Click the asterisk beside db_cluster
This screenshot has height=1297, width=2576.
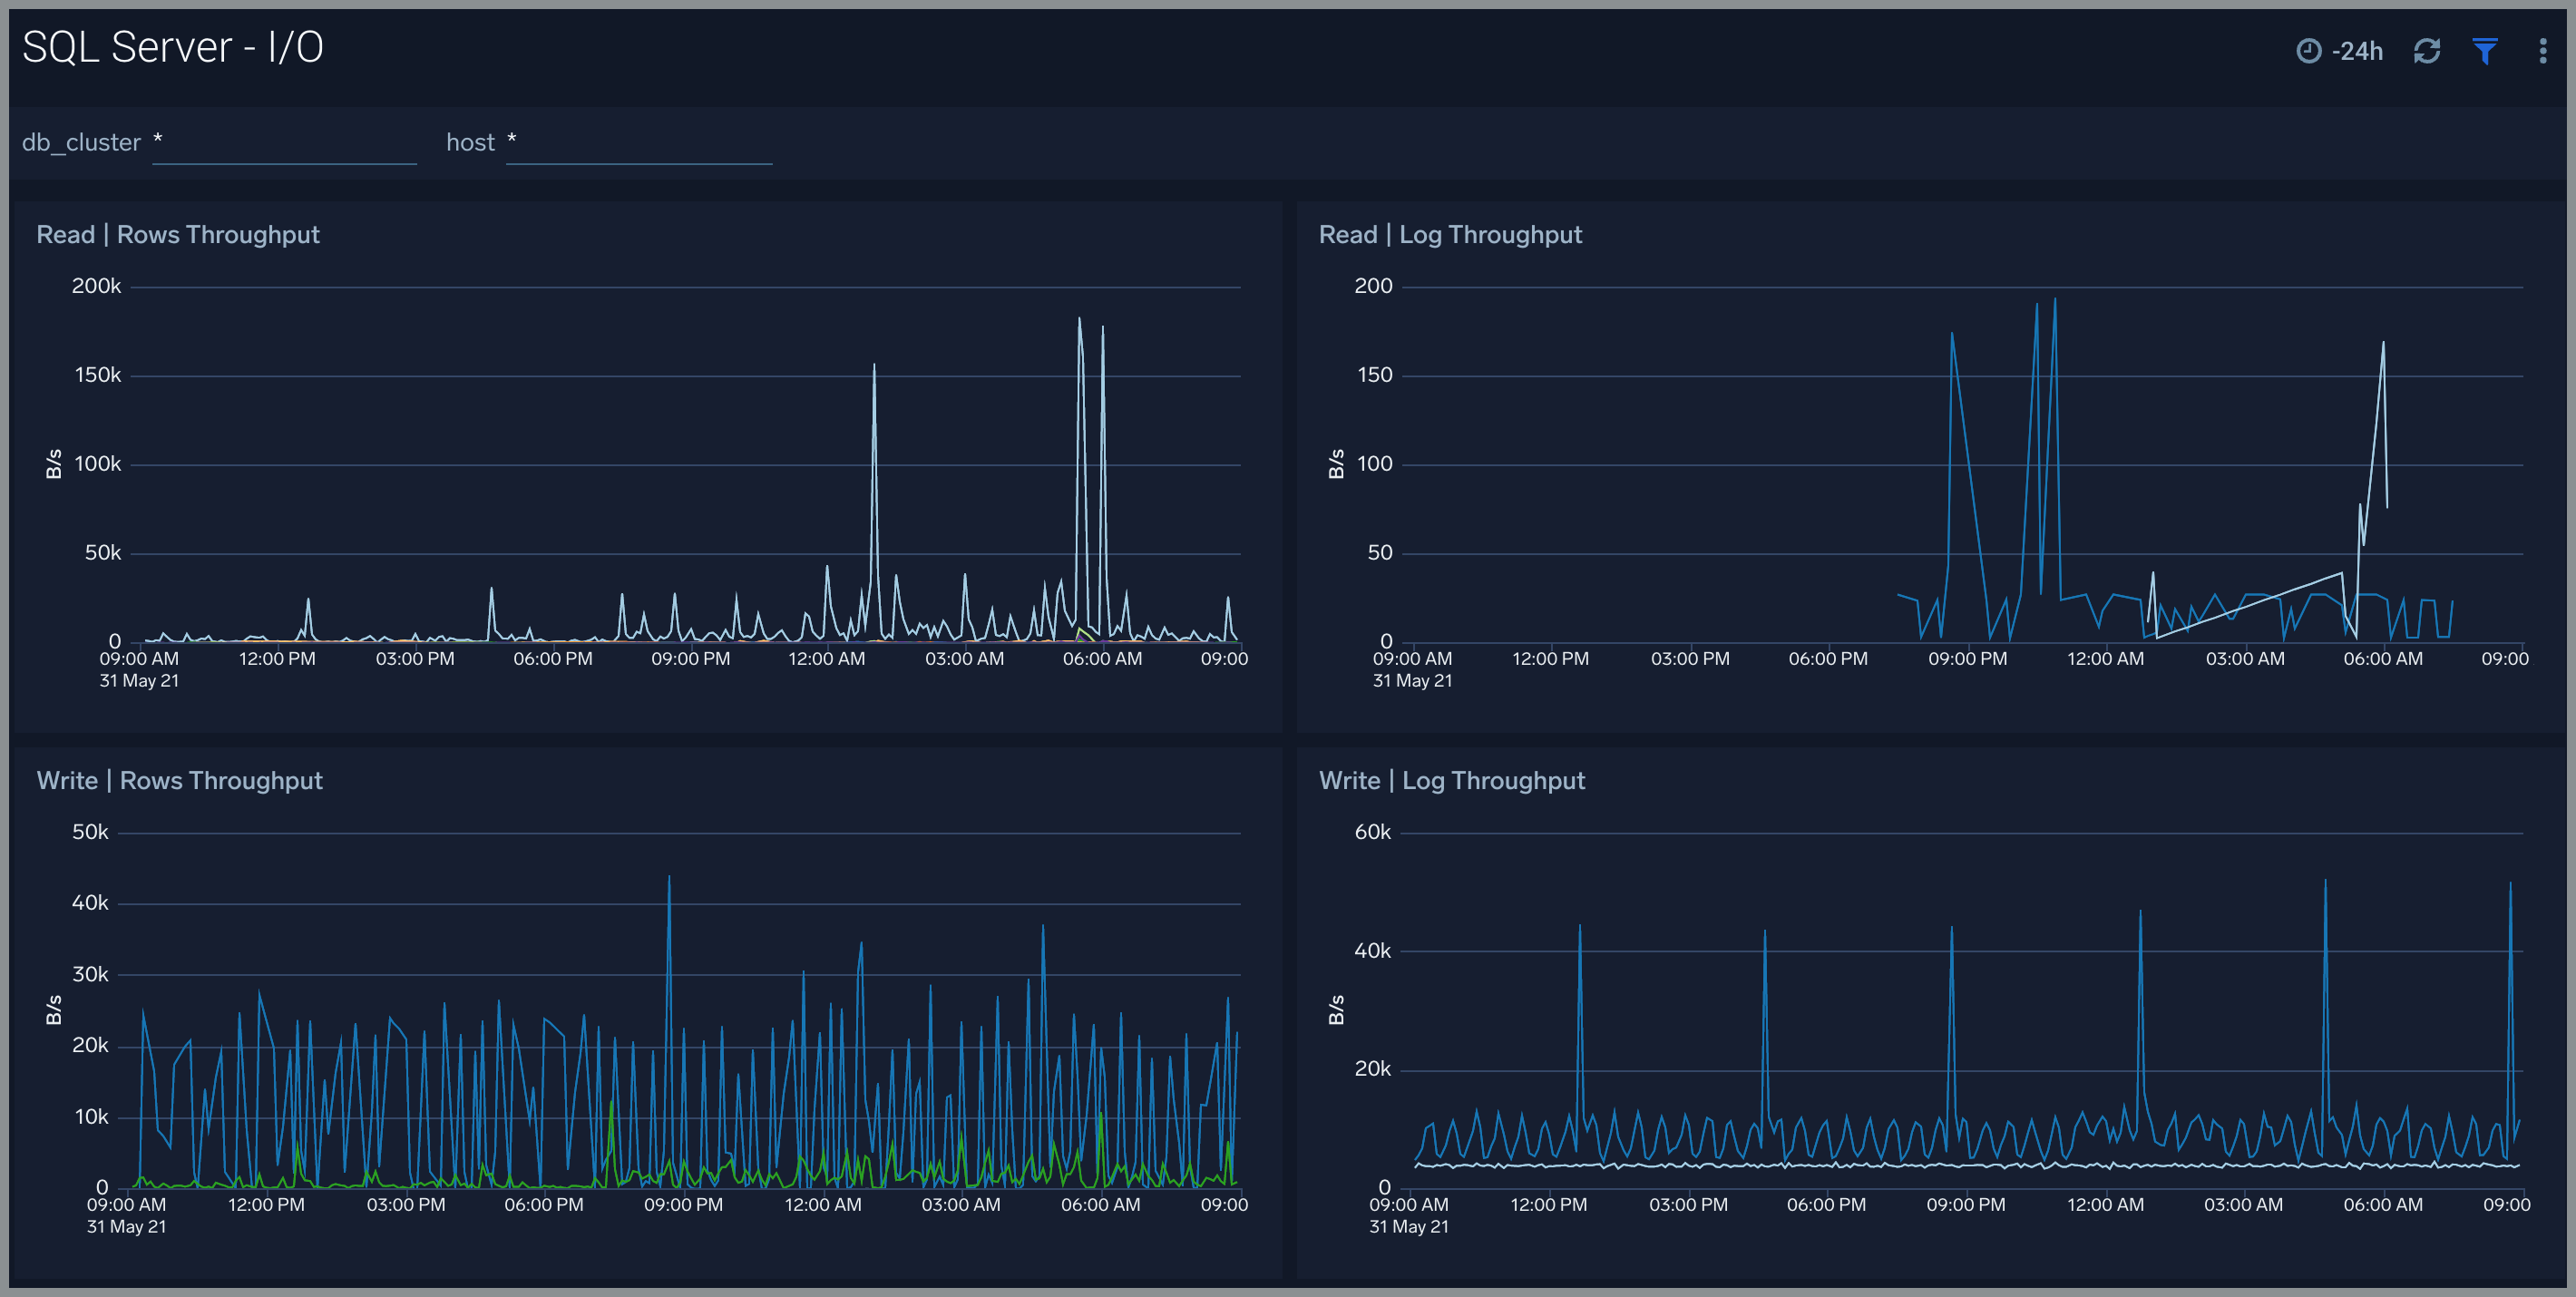pos(158,141)
